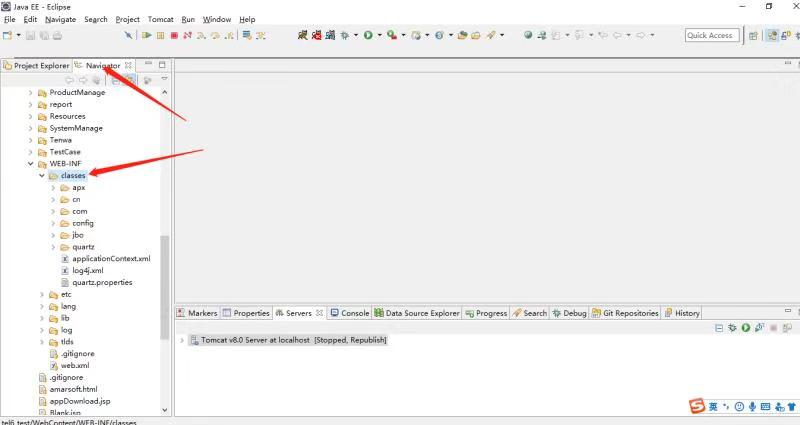800x425 pixels.
Task: Collapse the classes folder
Action: [42, 176]
